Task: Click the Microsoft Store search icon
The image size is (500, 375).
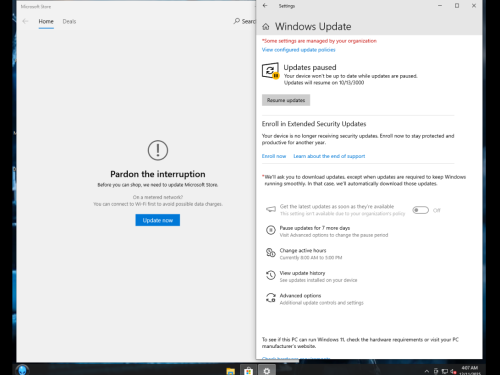Action: click(237, 21)
